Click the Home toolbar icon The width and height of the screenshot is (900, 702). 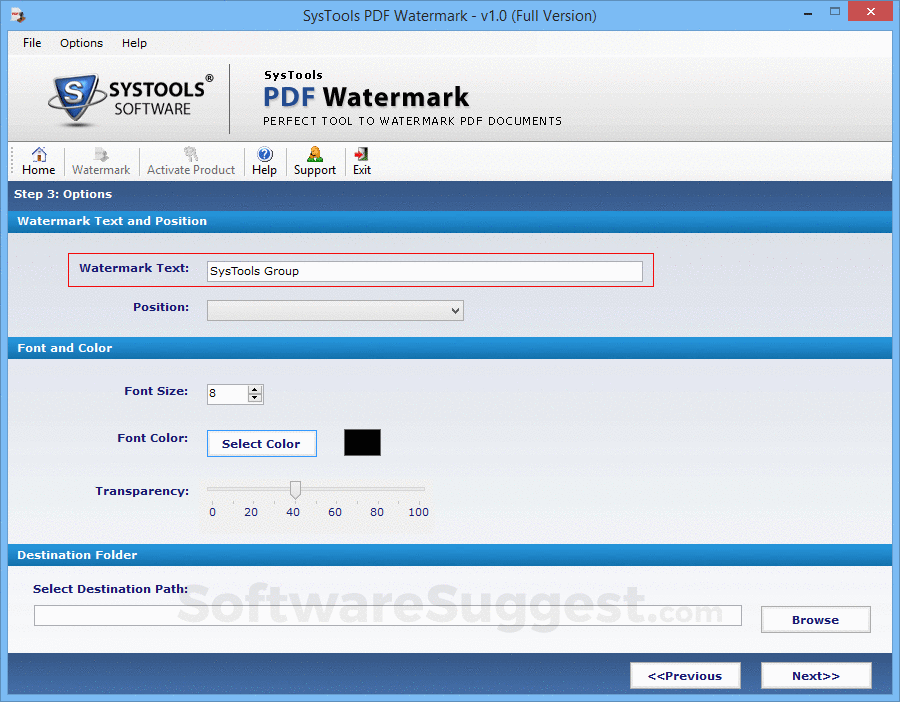pos(38,154)
